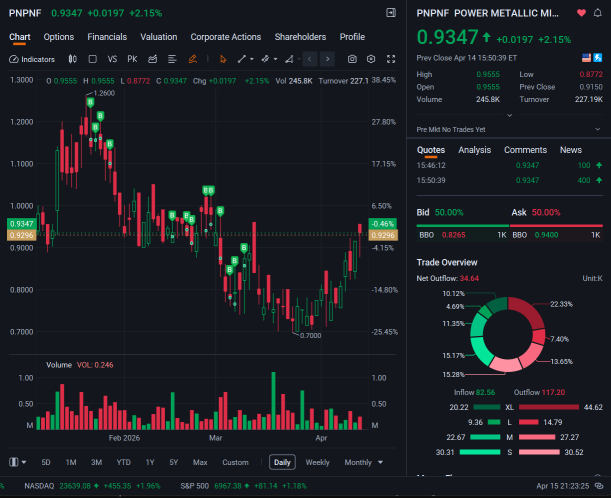The image size is (611, 498).
Task: Set chart range to 1M
Action: click(71, 462)
